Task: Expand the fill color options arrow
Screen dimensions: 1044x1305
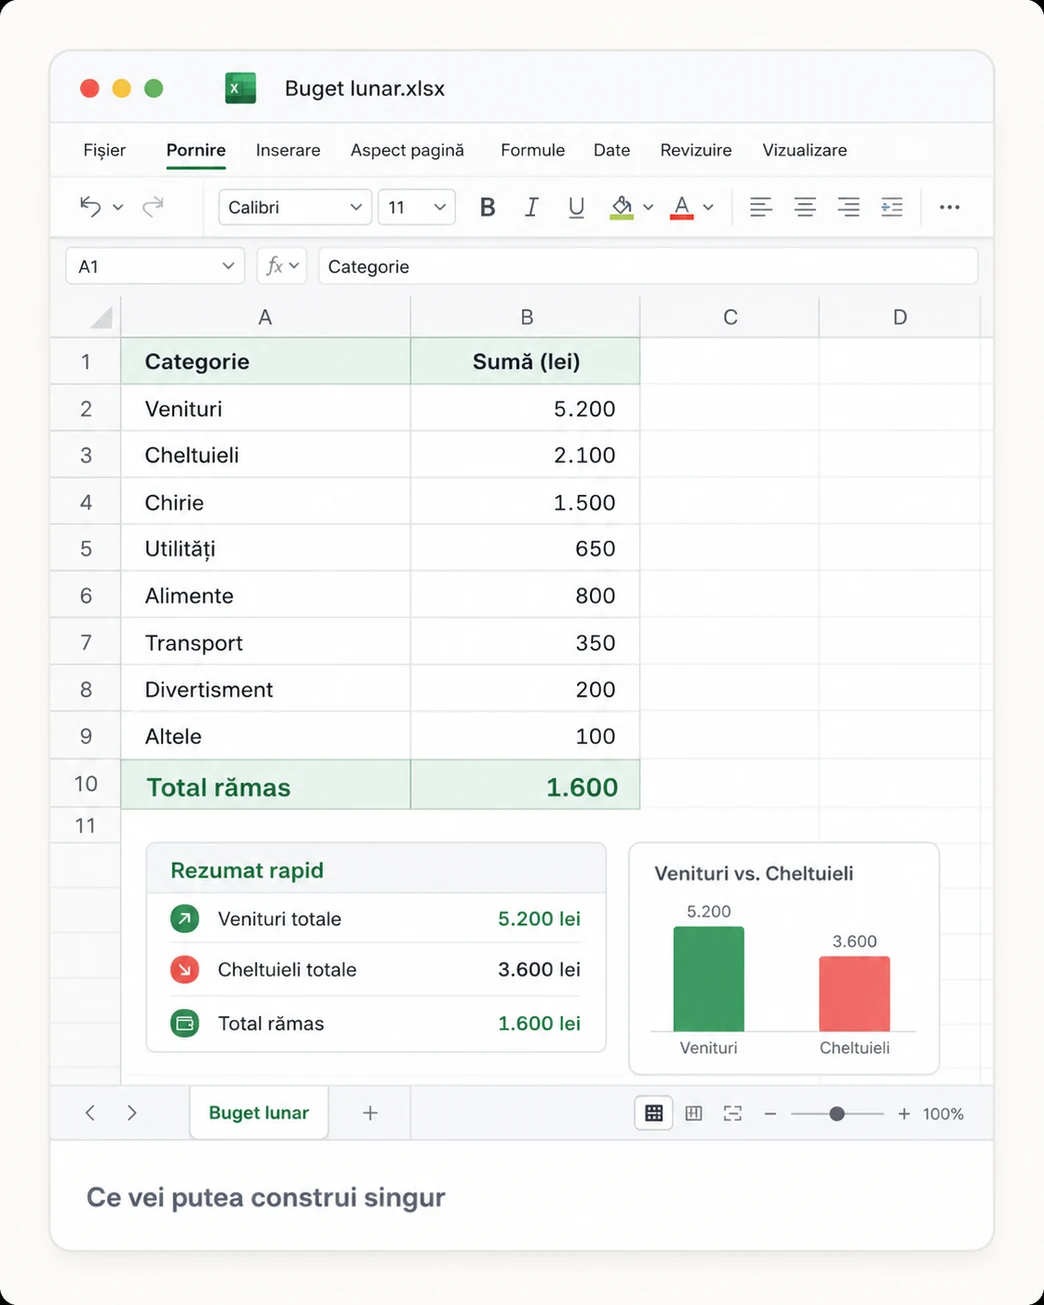Action: (648, 207)
